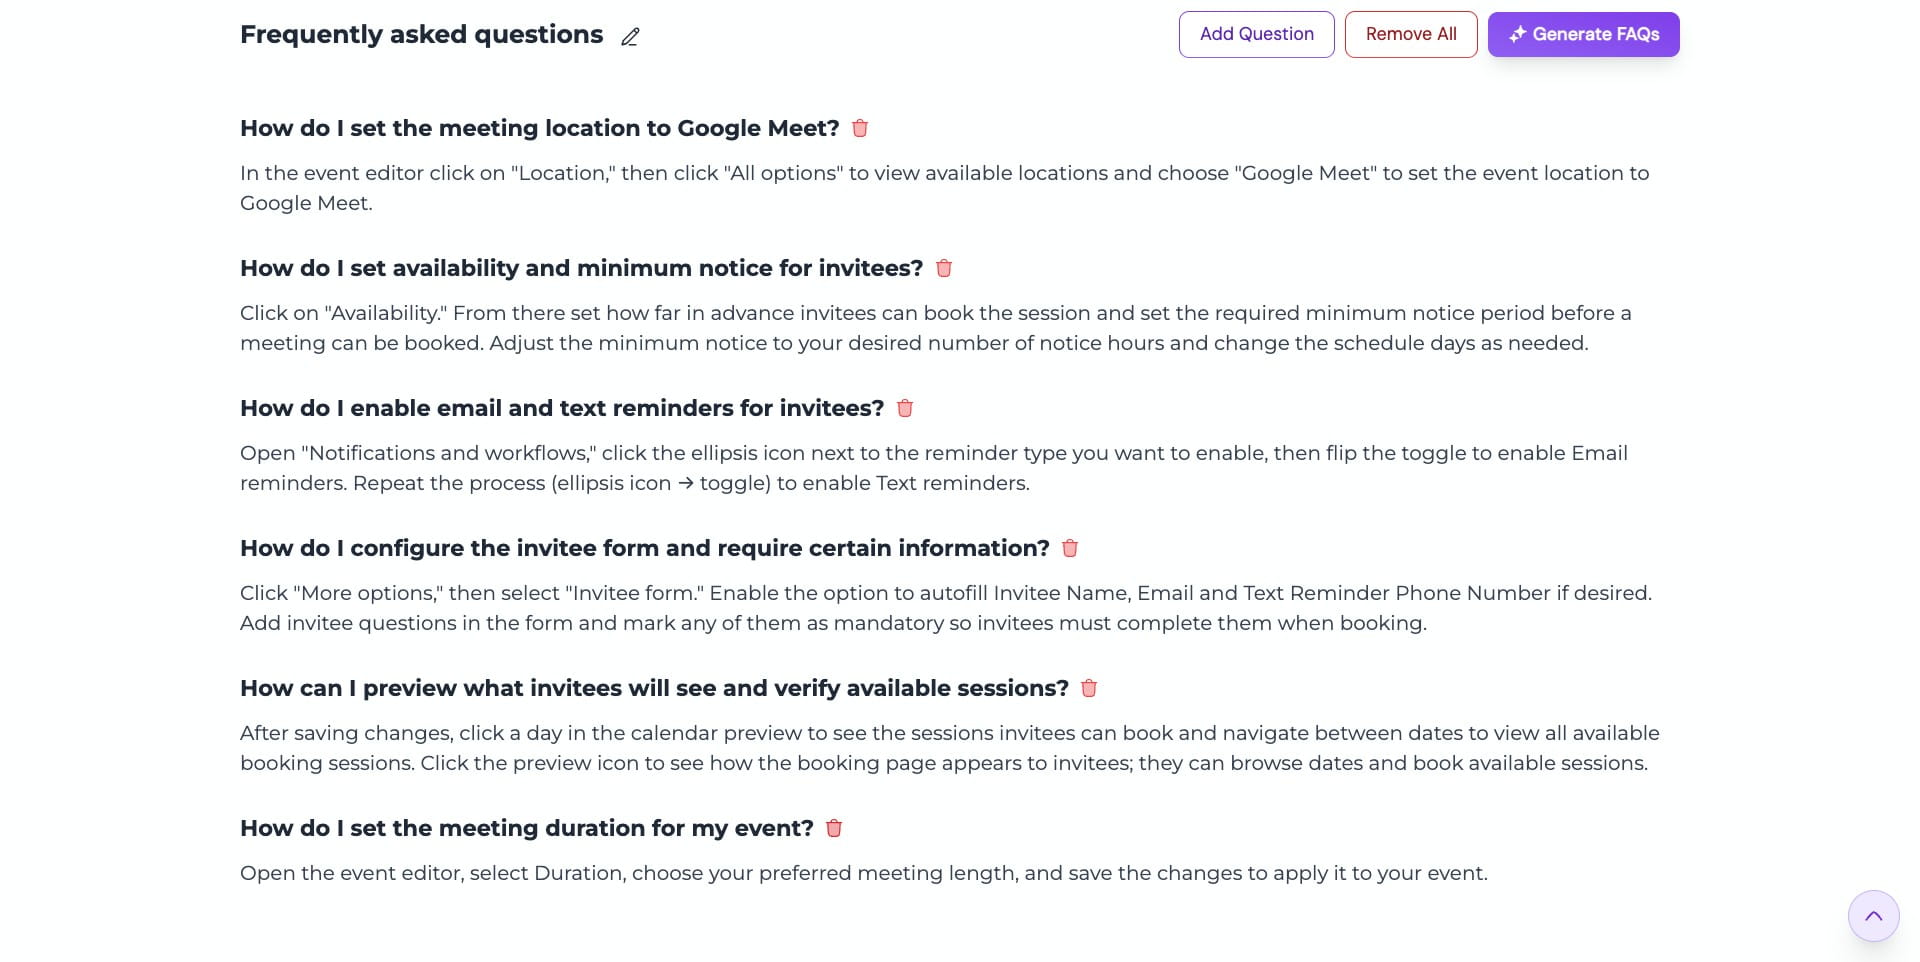
Task: Generate FAQs automatically
Action: coord(1583,33)
